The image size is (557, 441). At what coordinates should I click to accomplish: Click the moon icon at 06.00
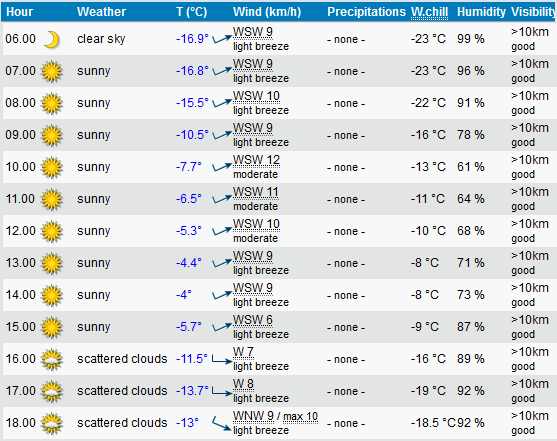[52, 40]
